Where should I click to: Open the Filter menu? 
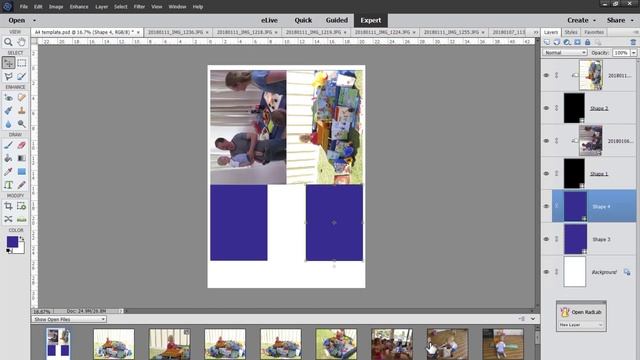[139, 7]
